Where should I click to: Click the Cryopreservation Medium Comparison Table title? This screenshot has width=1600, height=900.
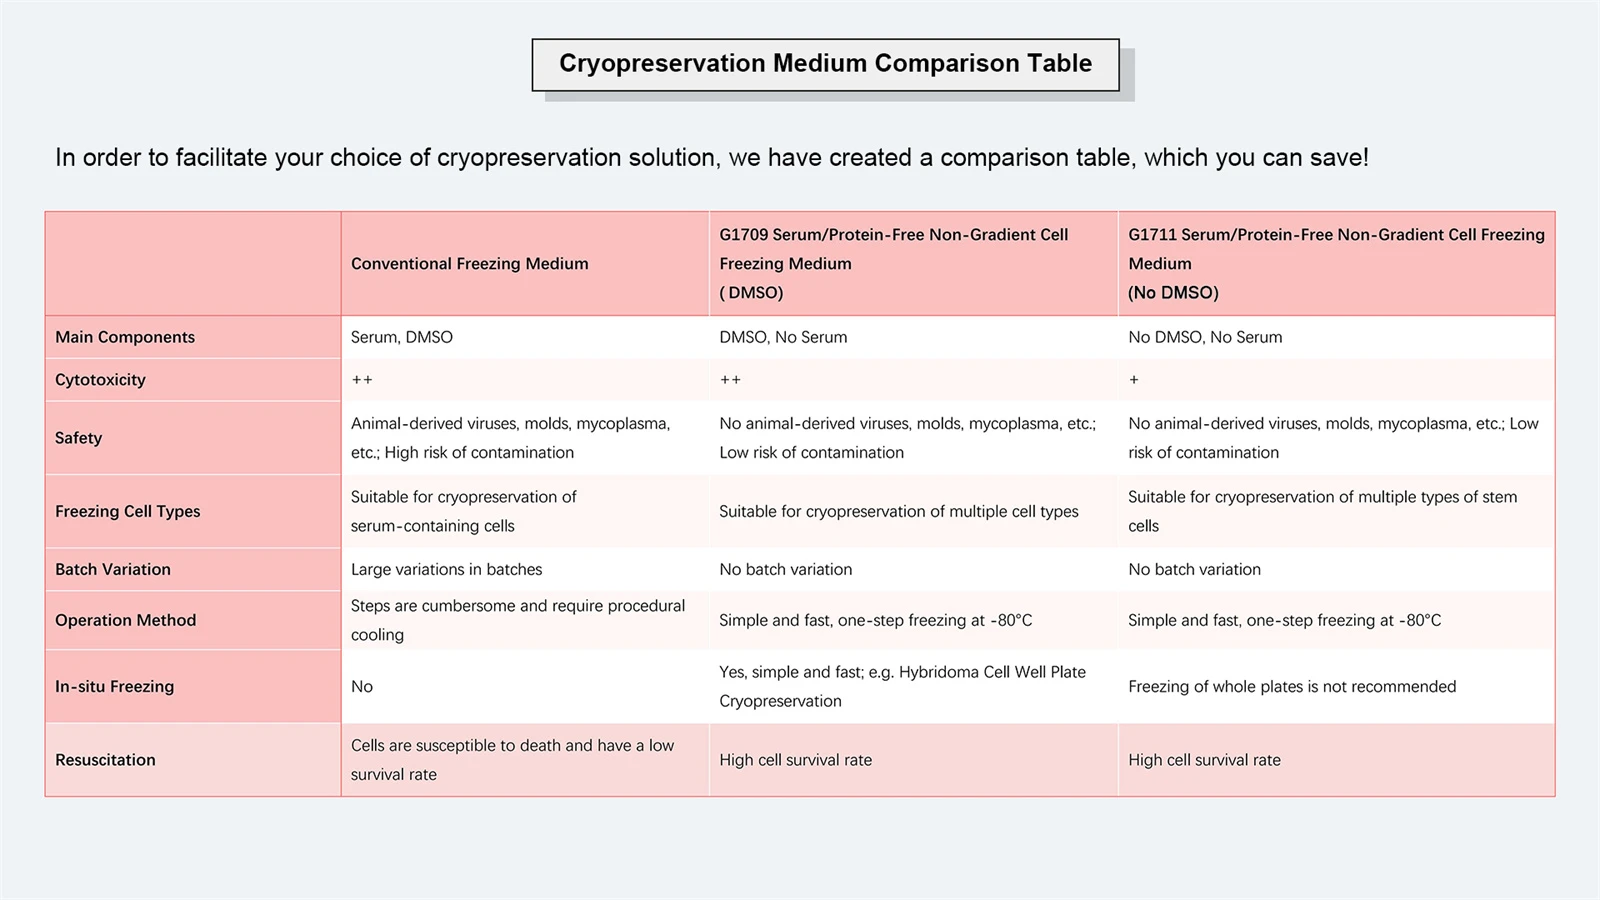tap(825, 64)
